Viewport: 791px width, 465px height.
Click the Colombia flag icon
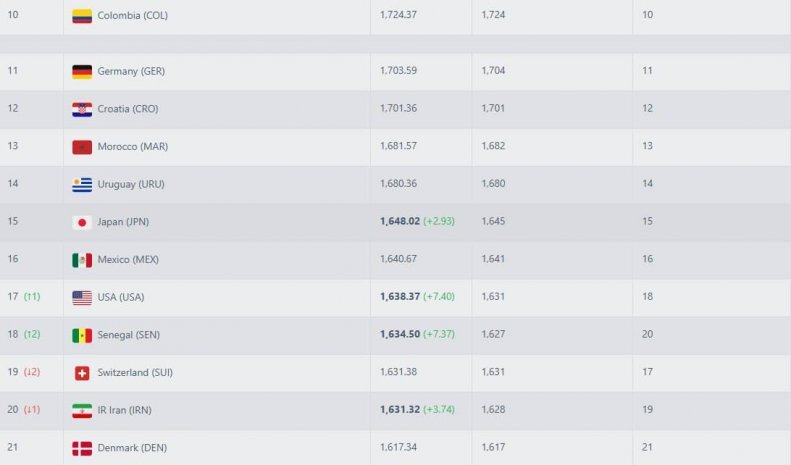(82, 16)
